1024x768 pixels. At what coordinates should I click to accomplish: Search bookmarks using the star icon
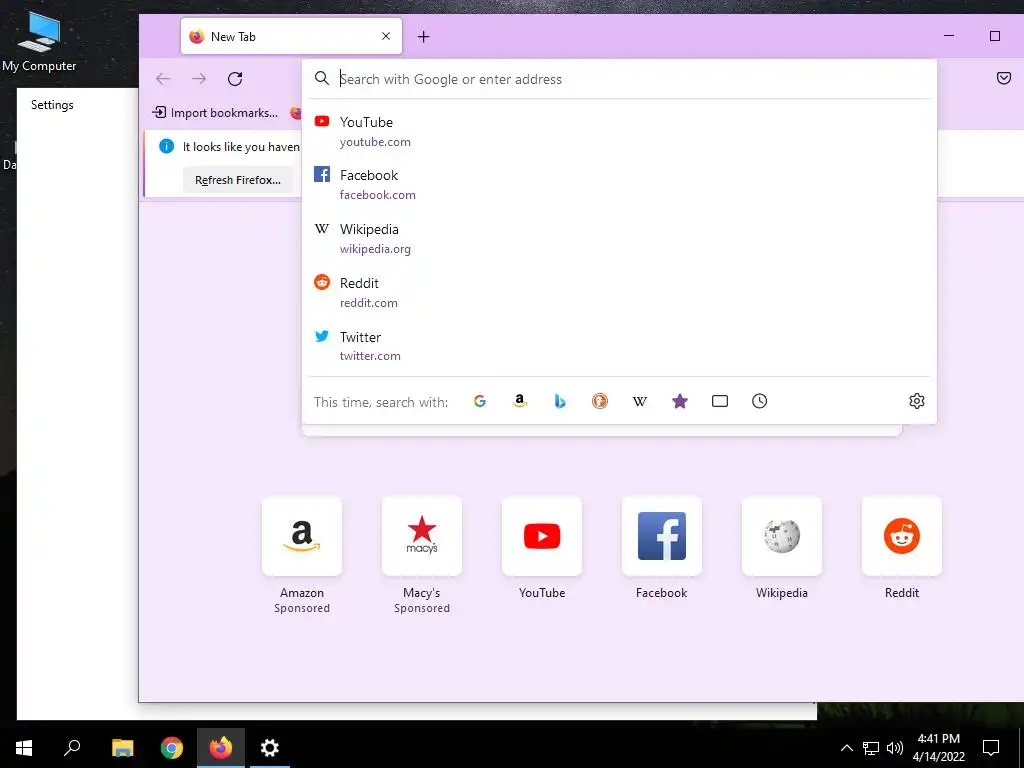pos(680,401)
